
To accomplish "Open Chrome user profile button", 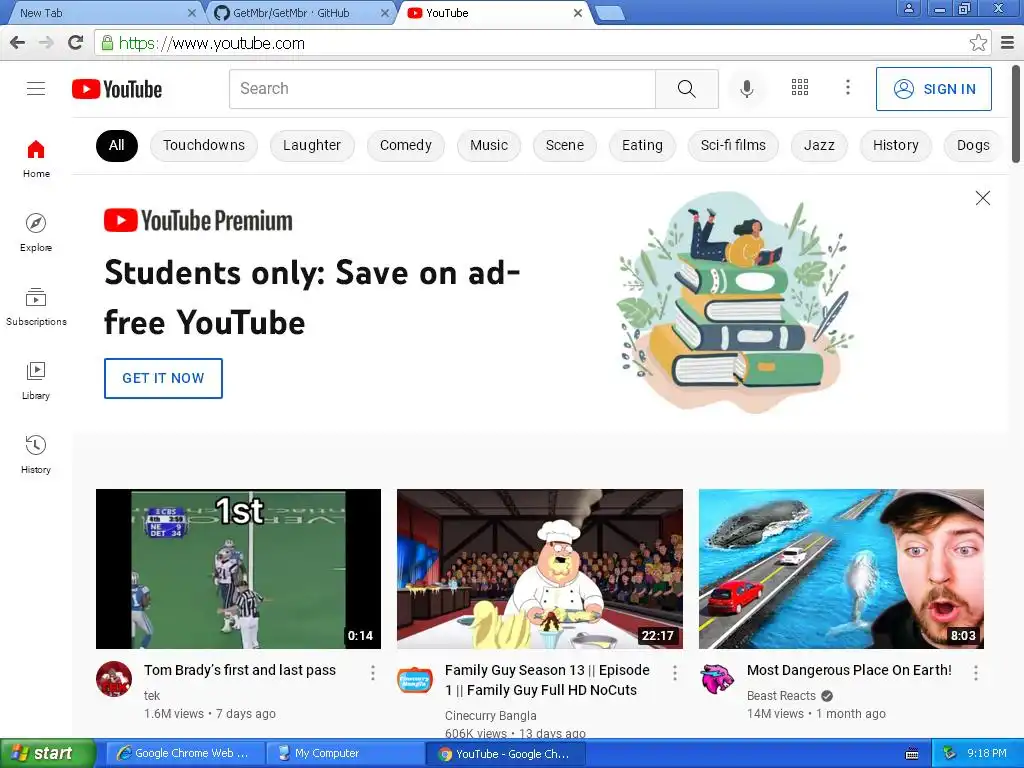I will tap(908, 8).
